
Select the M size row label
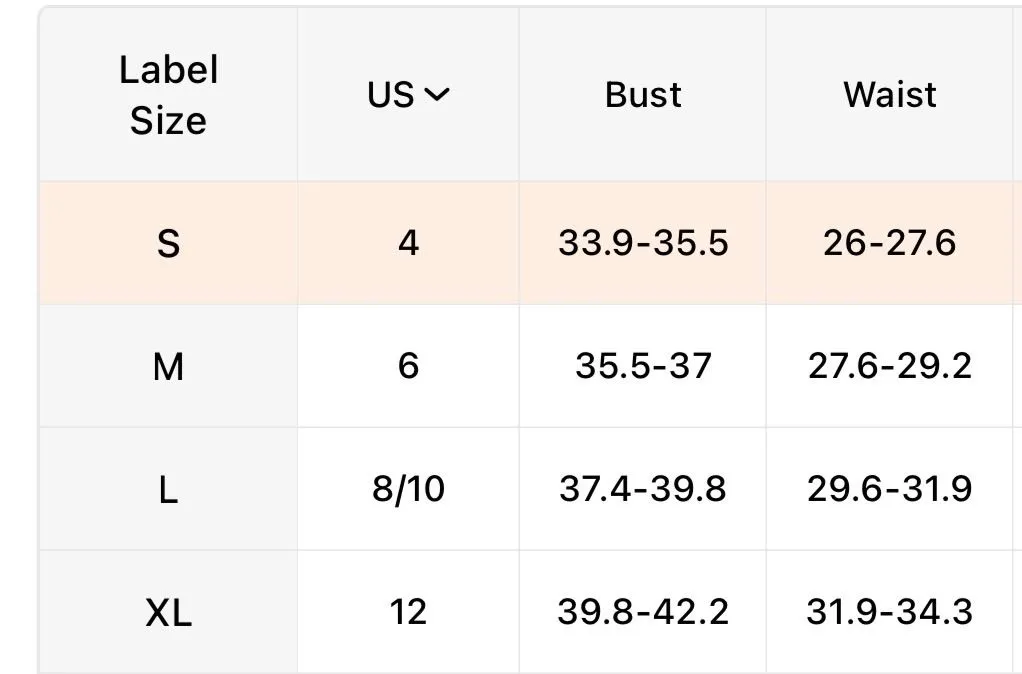coord(168,366)
